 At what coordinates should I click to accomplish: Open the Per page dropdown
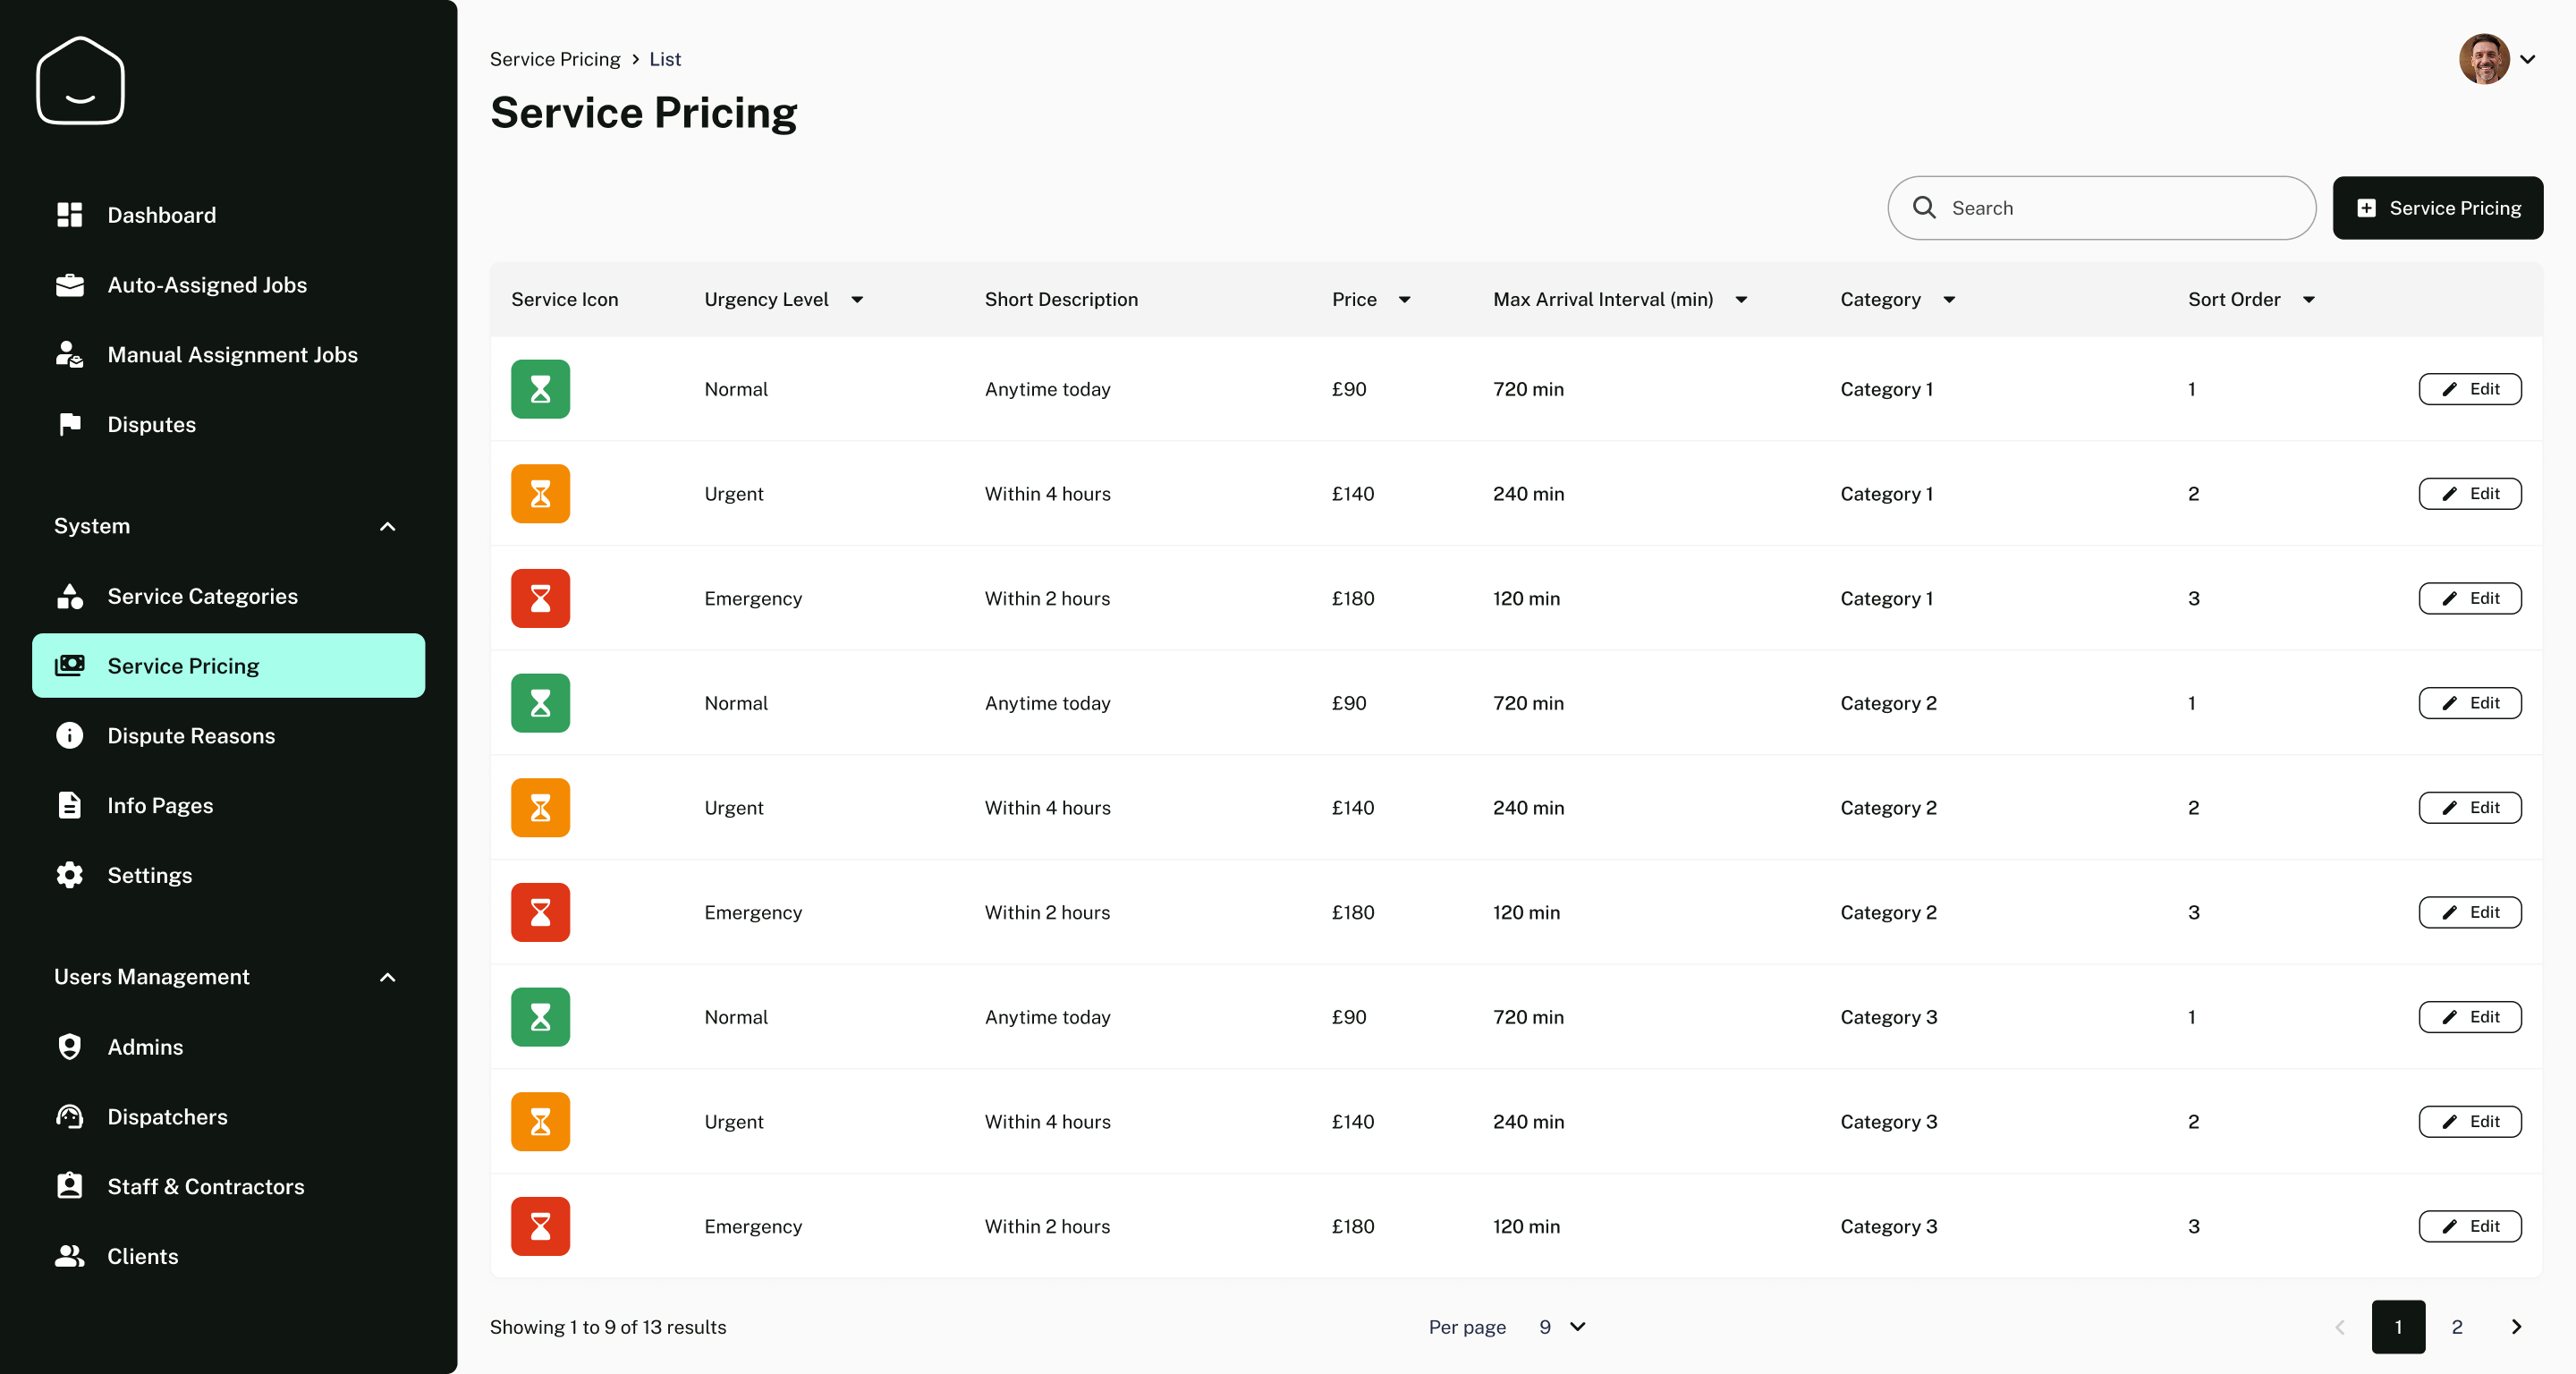1562,1327
